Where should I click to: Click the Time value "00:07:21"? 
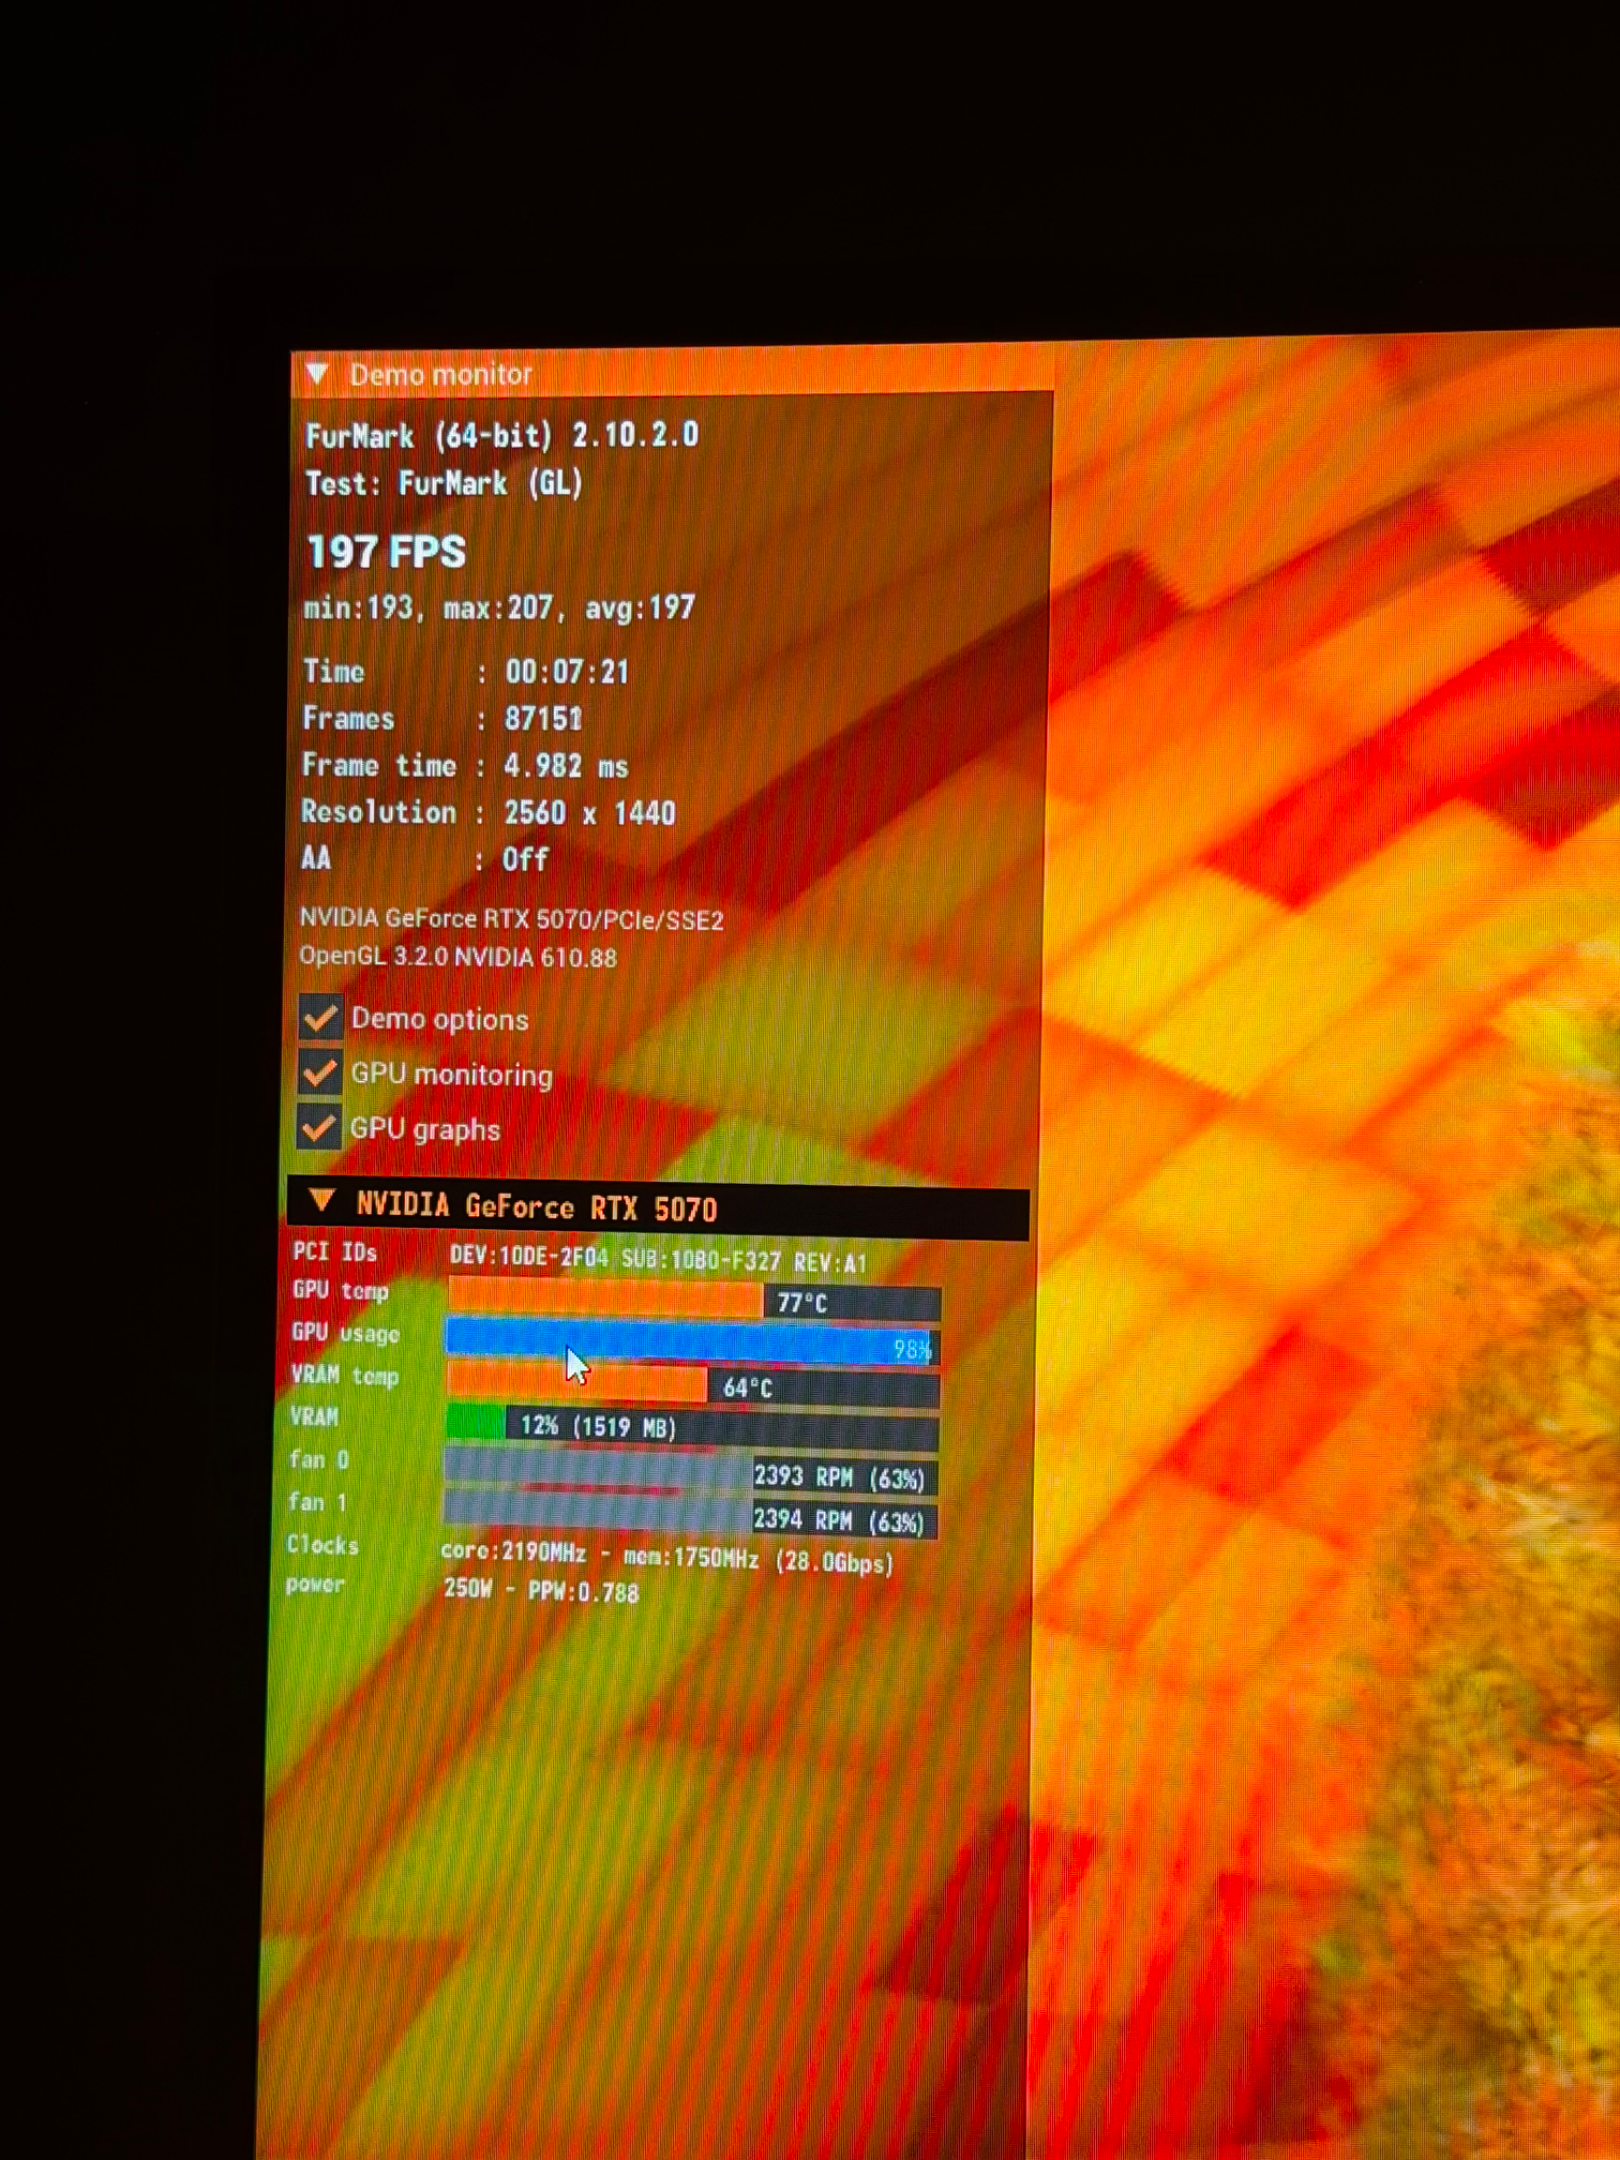tap(567, 672)
